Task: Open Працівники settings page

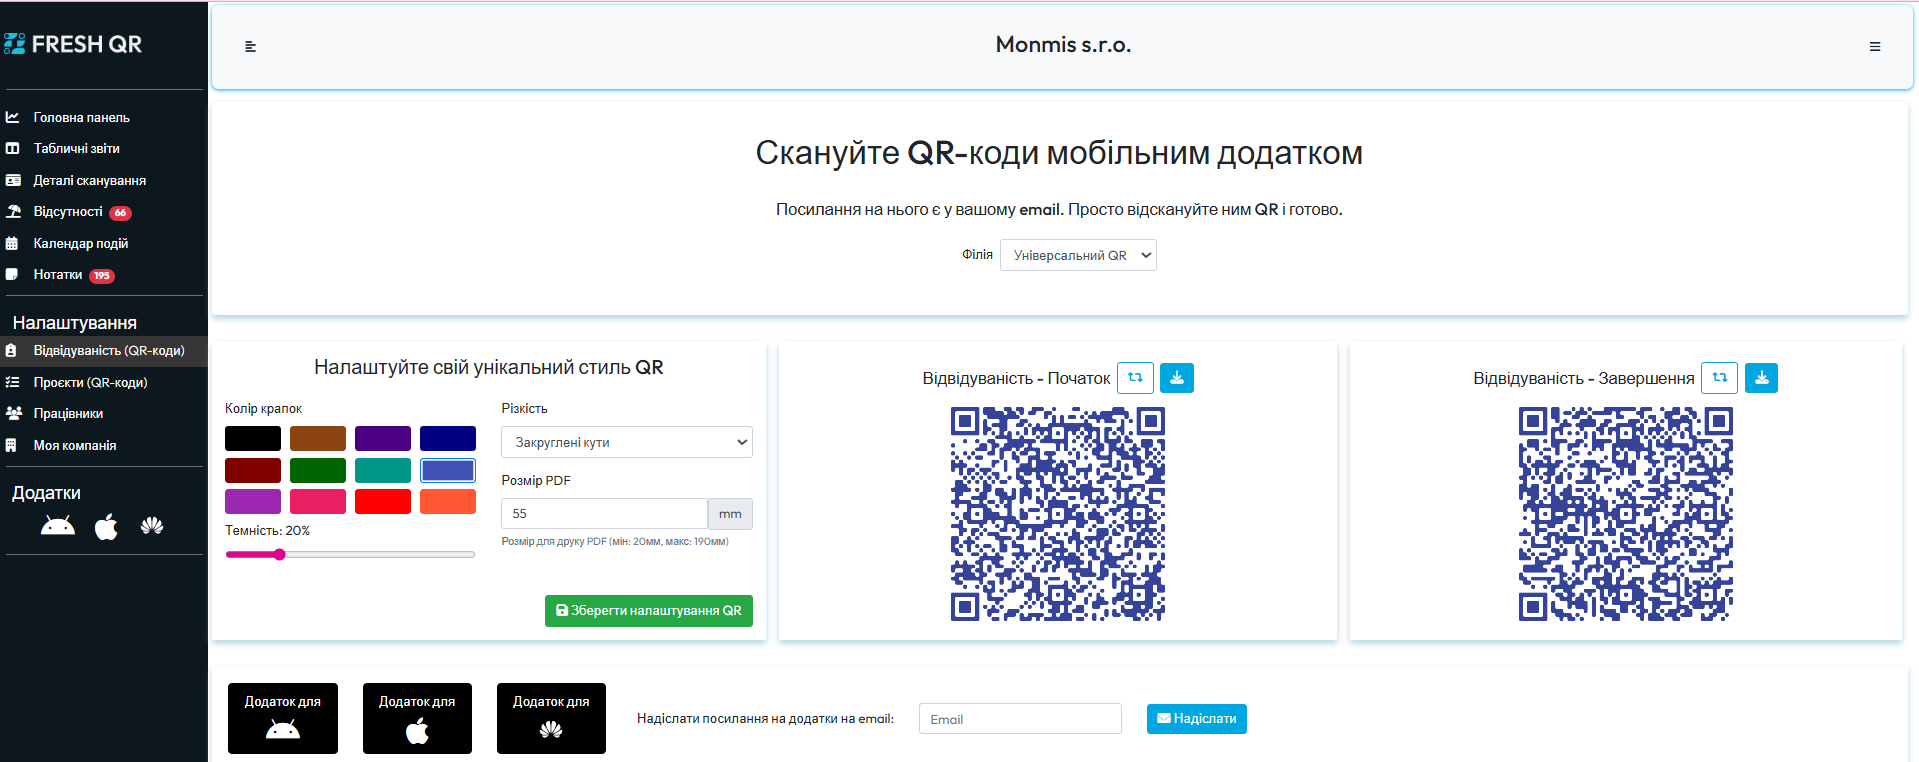Action: point(68,414)
